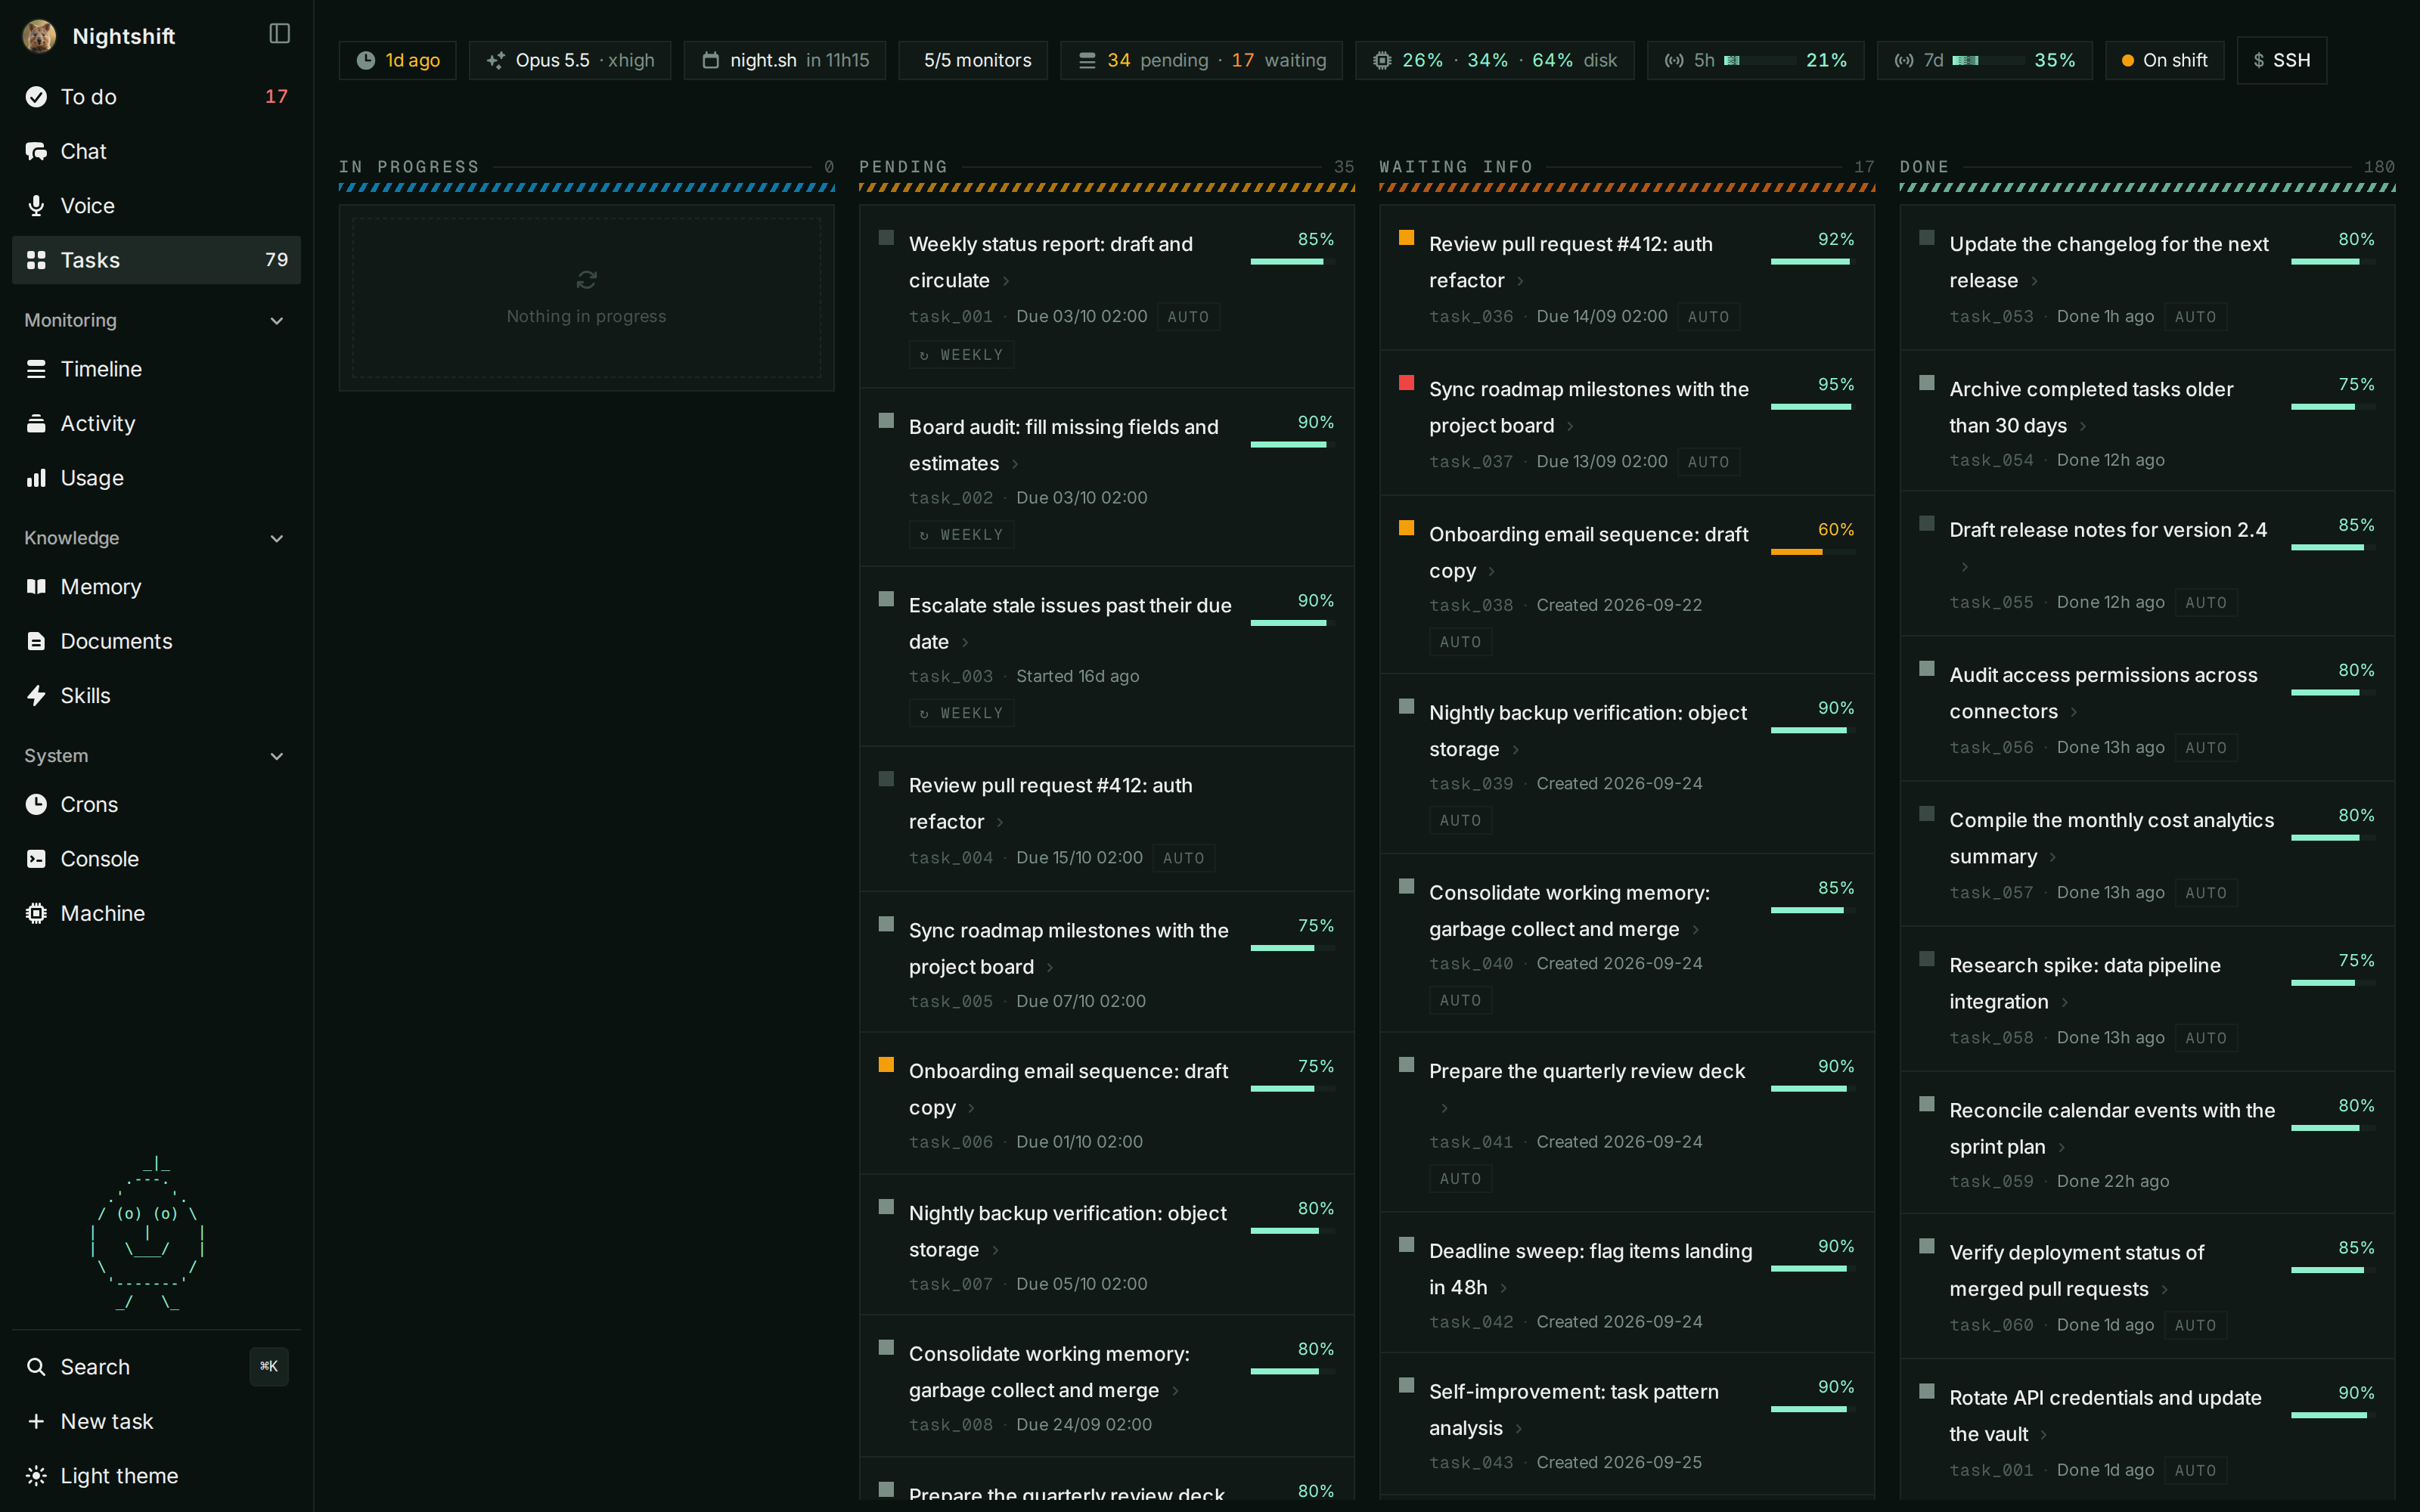Open Documents file icon
2420x1512 pixels.
pyautogui.click(x=36, y=641)
